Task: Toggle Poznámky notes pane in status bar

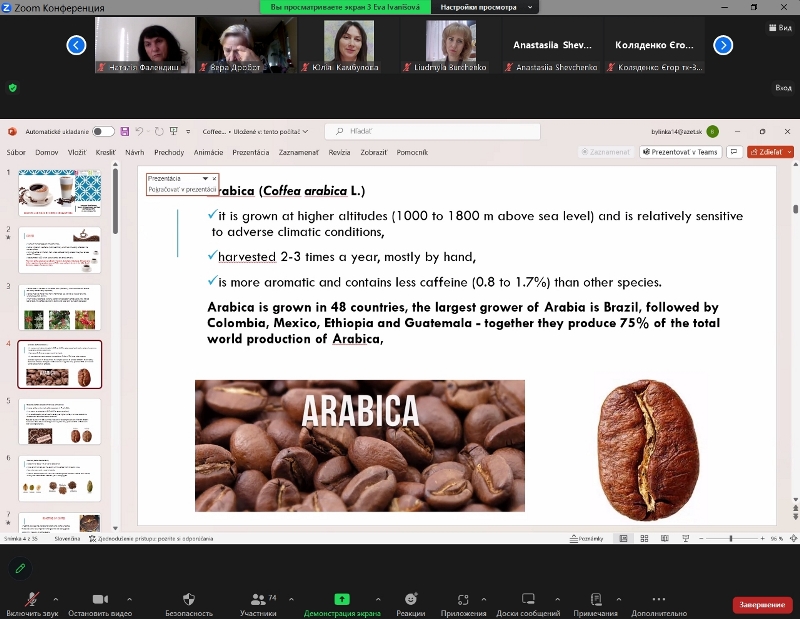Action: click(586, 538)
